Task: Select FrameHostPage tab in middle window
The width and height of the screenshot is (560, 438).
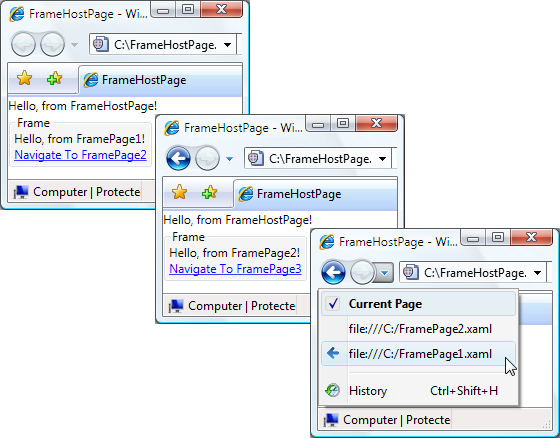Action: tap(315, 194)
